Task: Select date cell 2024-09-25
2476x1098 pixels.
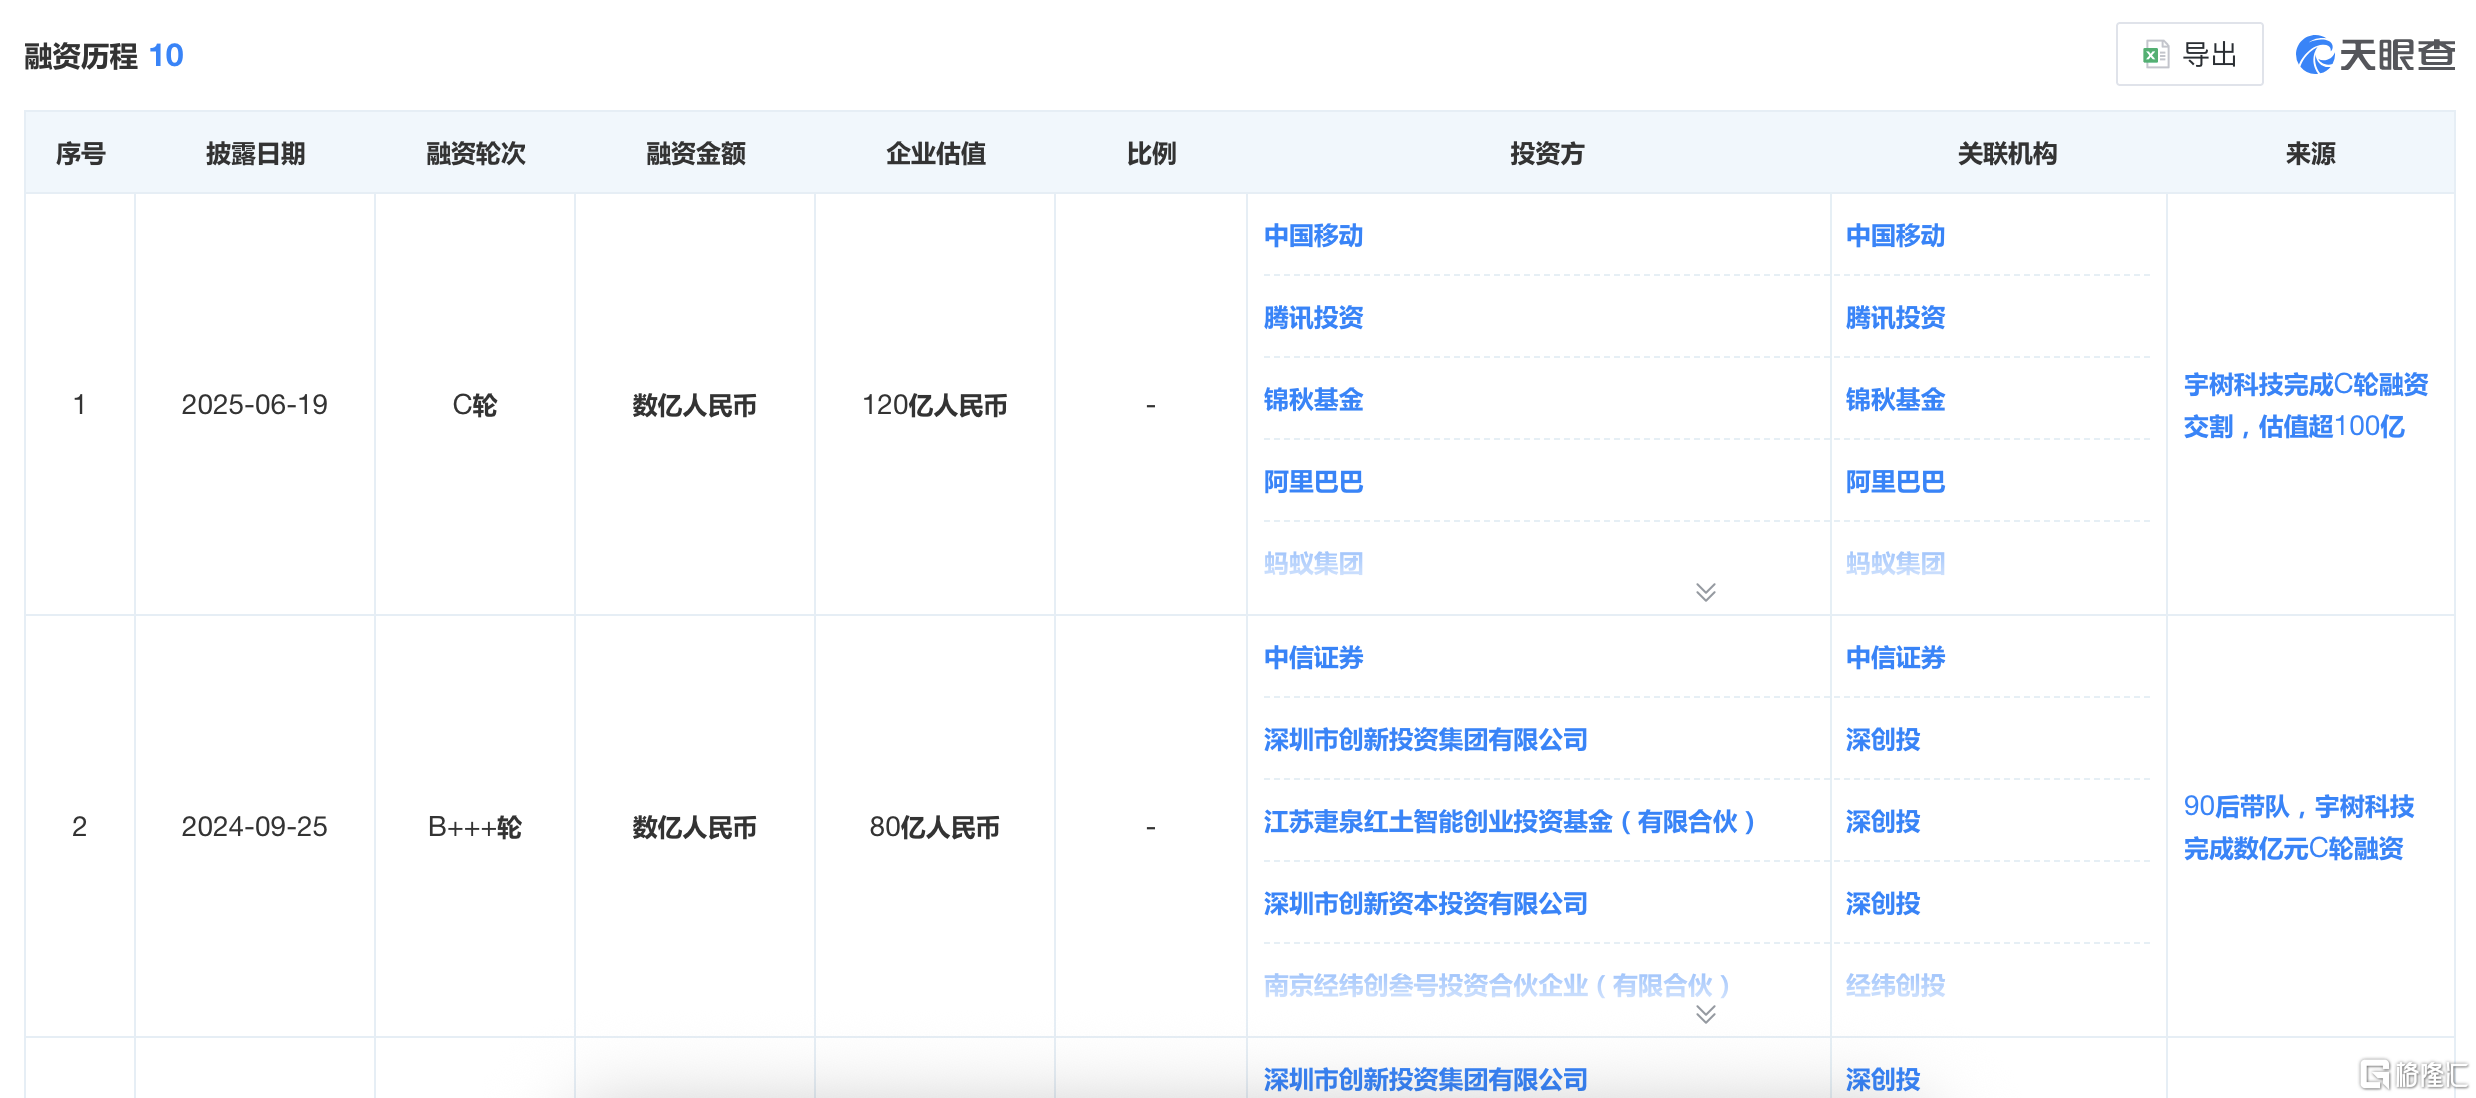Action: click(x=254, y=827)
